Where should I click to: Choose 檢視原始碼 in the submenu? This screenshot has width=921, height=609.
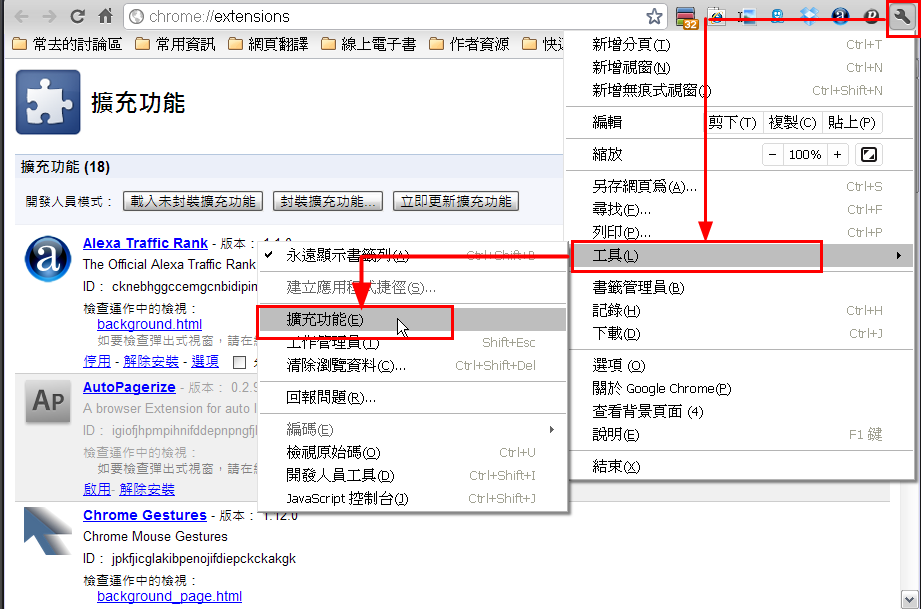(x=412, y=452)
